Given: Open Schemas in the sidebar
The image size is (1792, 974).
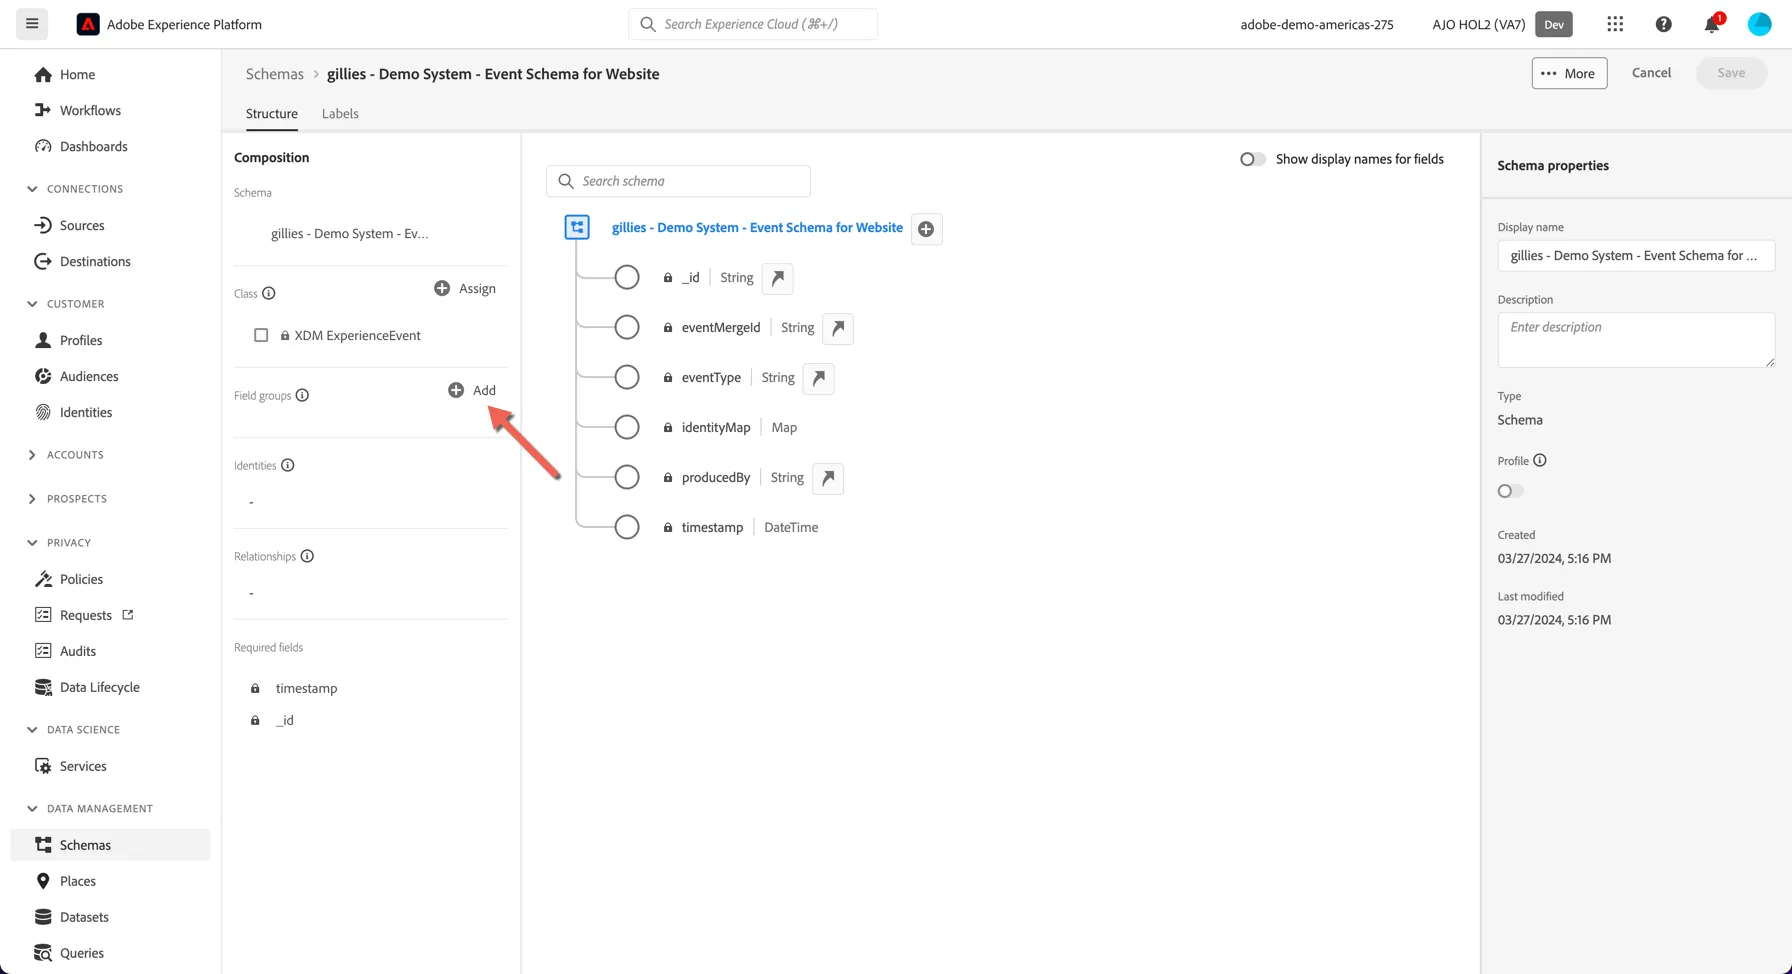Looking at the screenshot, I should [110, 845].
